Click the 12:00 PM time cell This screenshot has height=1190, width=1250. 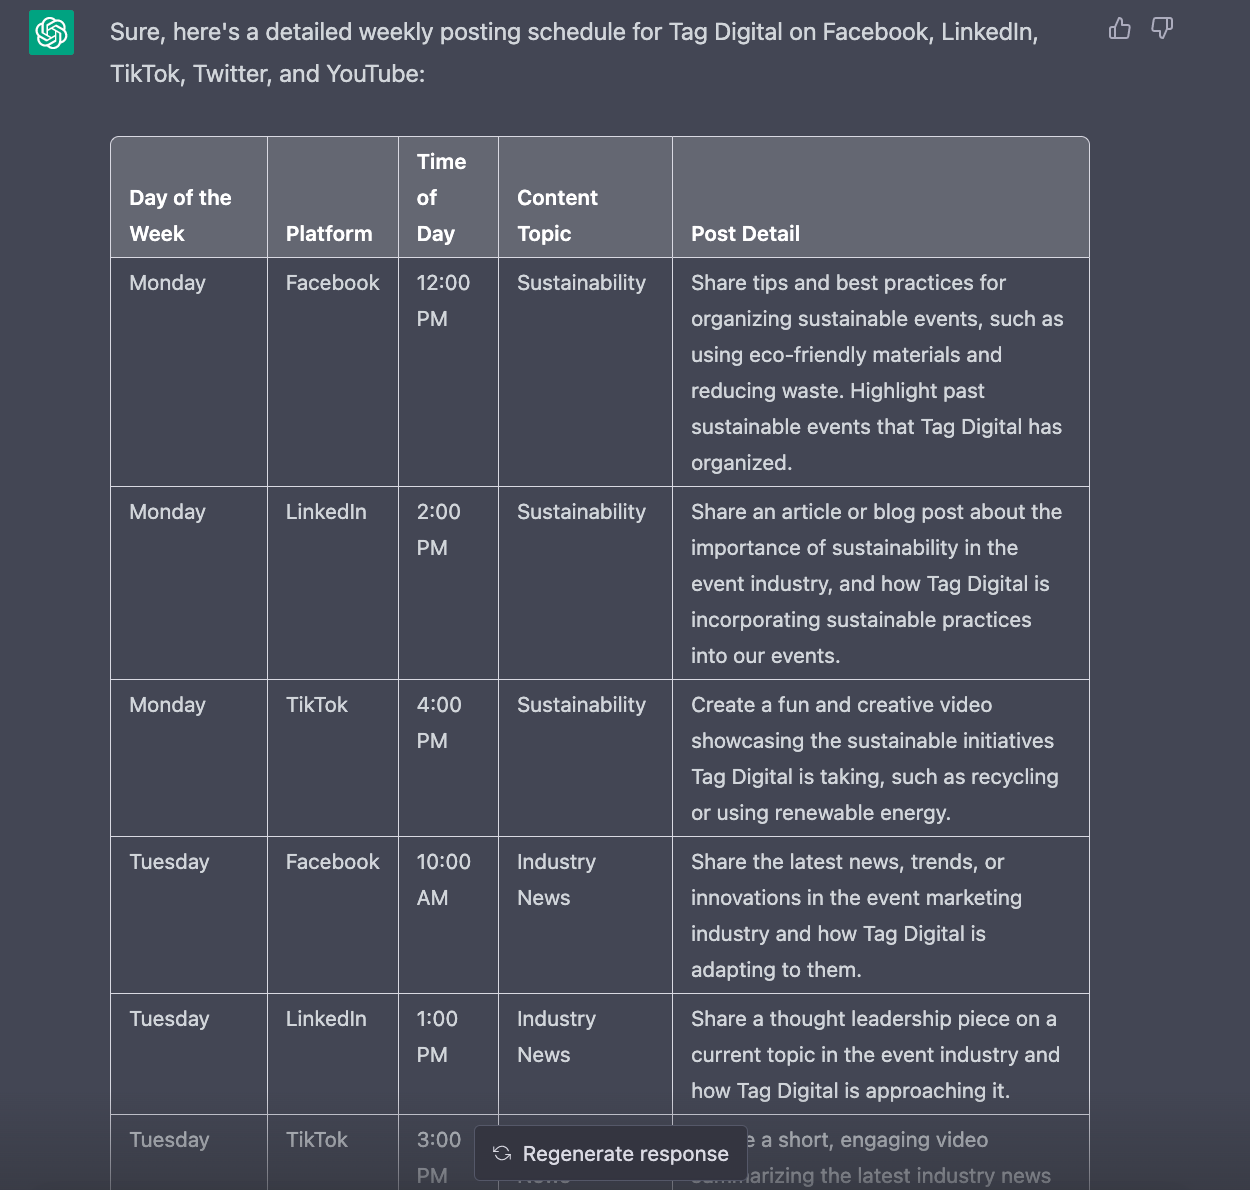pyautogui.click(x=443, y=300)
